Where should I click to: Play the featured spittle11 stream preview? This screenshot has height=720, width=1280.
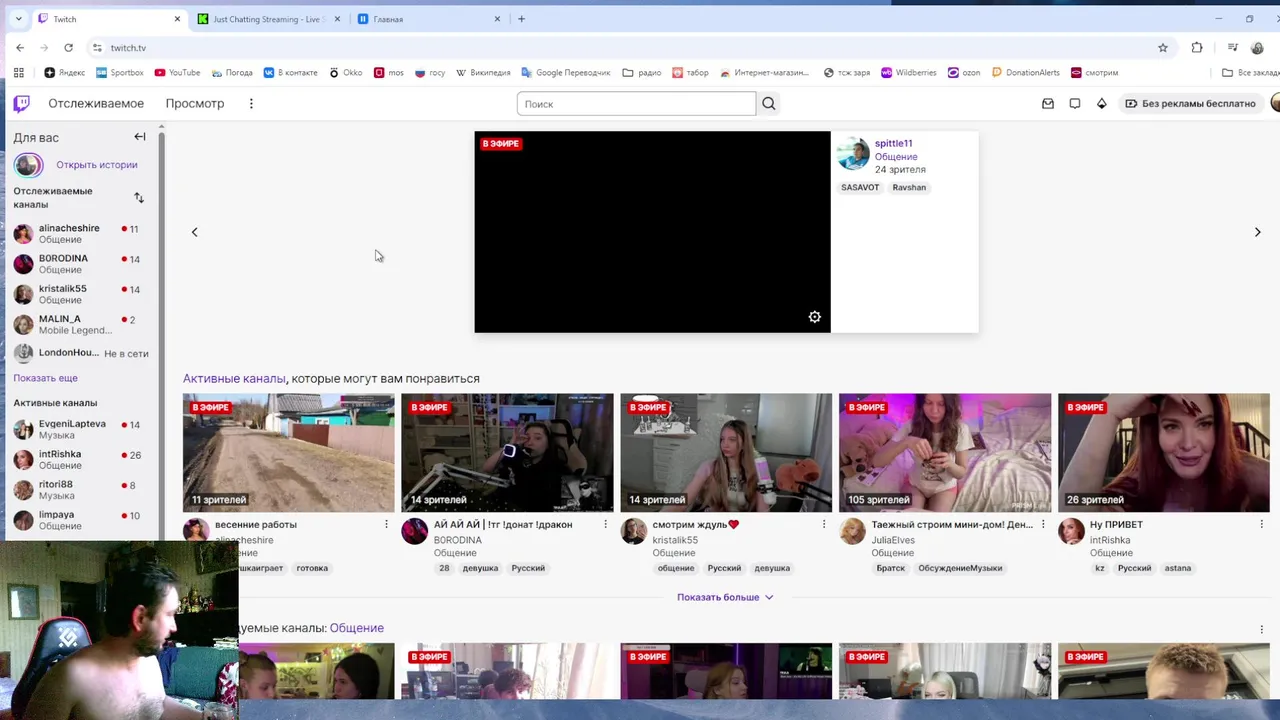(652, 232)
